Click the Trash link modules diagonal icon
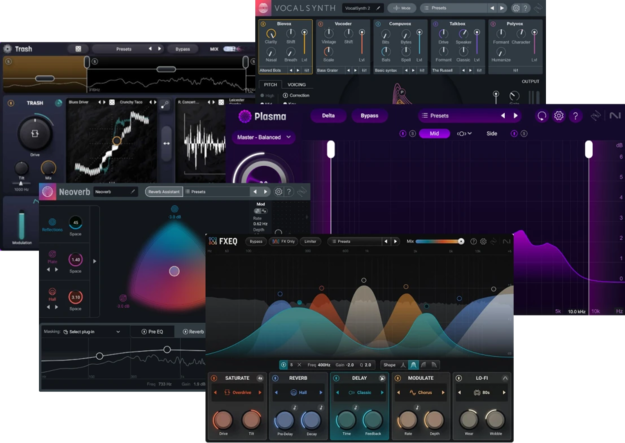Screen dimensions: 625x443 pyautogui.click(x=165, y=105)
